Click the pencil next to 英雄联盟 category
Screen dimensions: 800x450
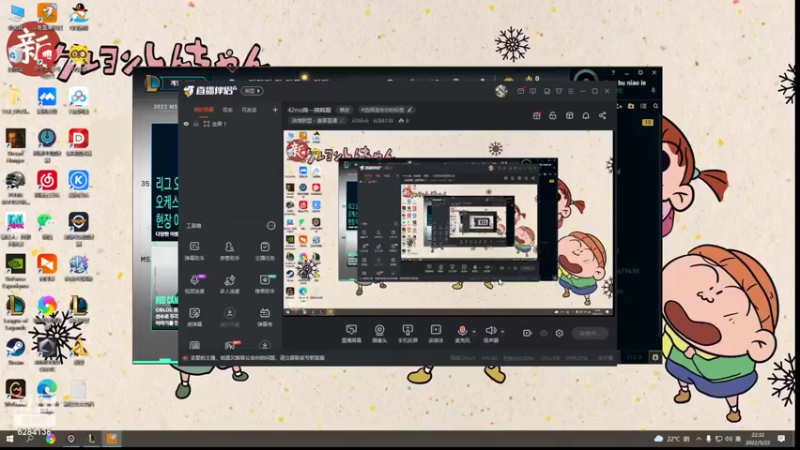pos(342,121)
